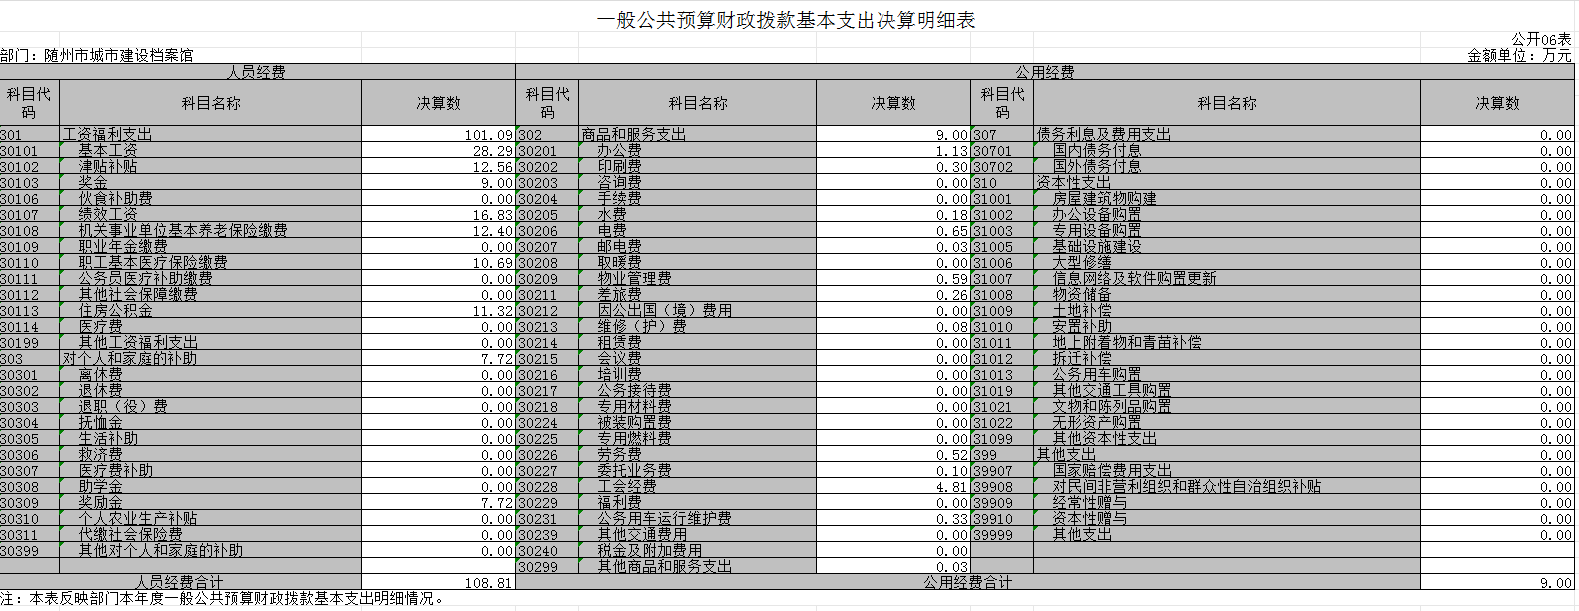Click the 人员经费 header cell
This screenshot has height=611, width=1579.
click(257, 72)
